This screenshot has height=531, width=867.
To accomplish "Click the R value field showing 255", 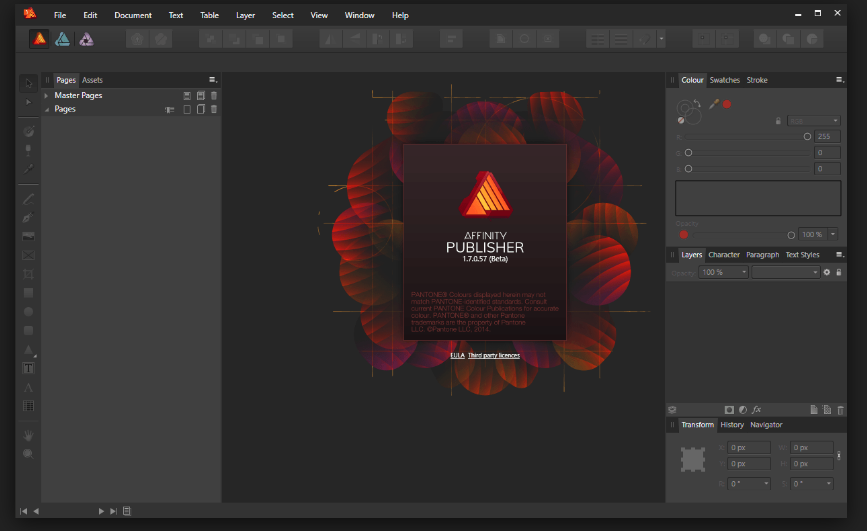I will (x=827, y=137).
